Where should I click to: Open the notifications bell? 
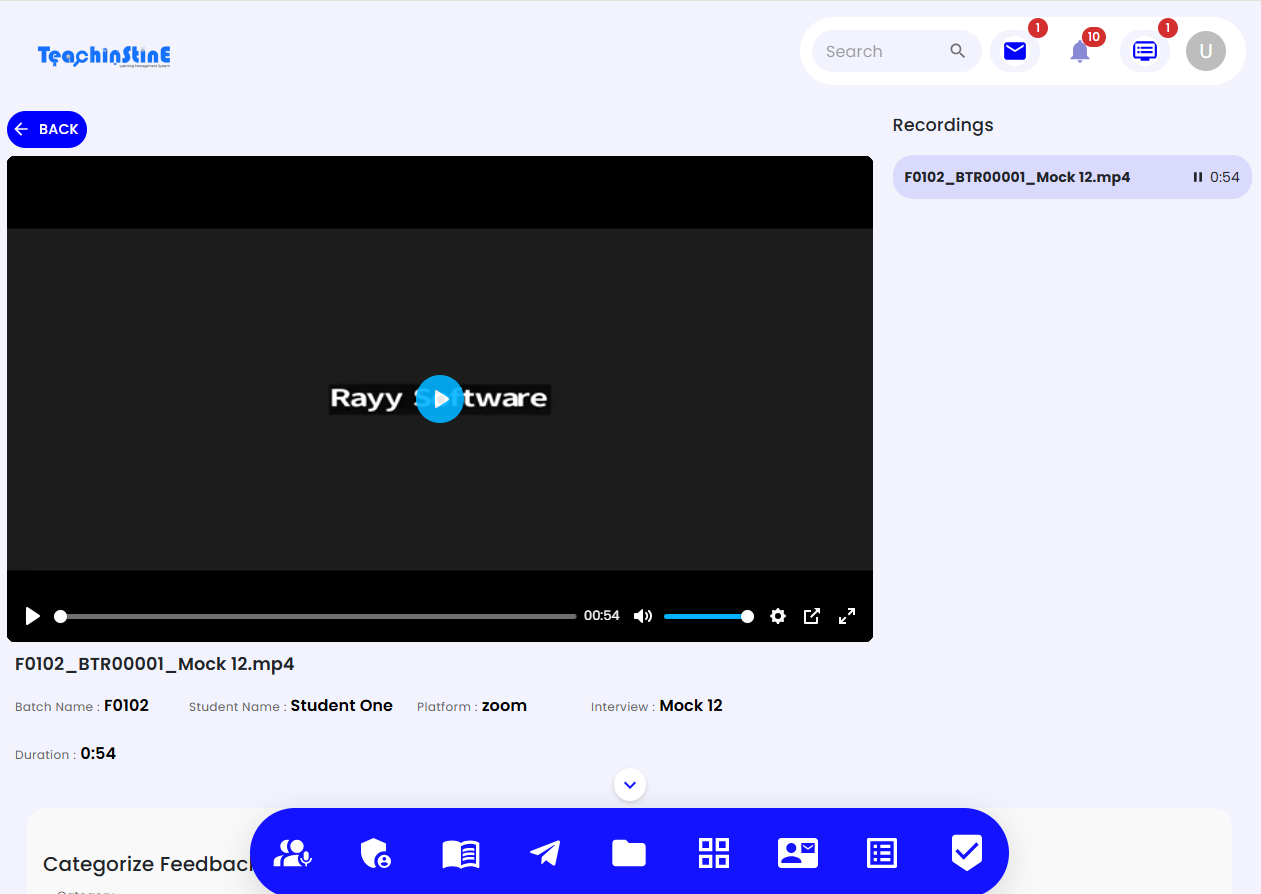[1080, 52]
